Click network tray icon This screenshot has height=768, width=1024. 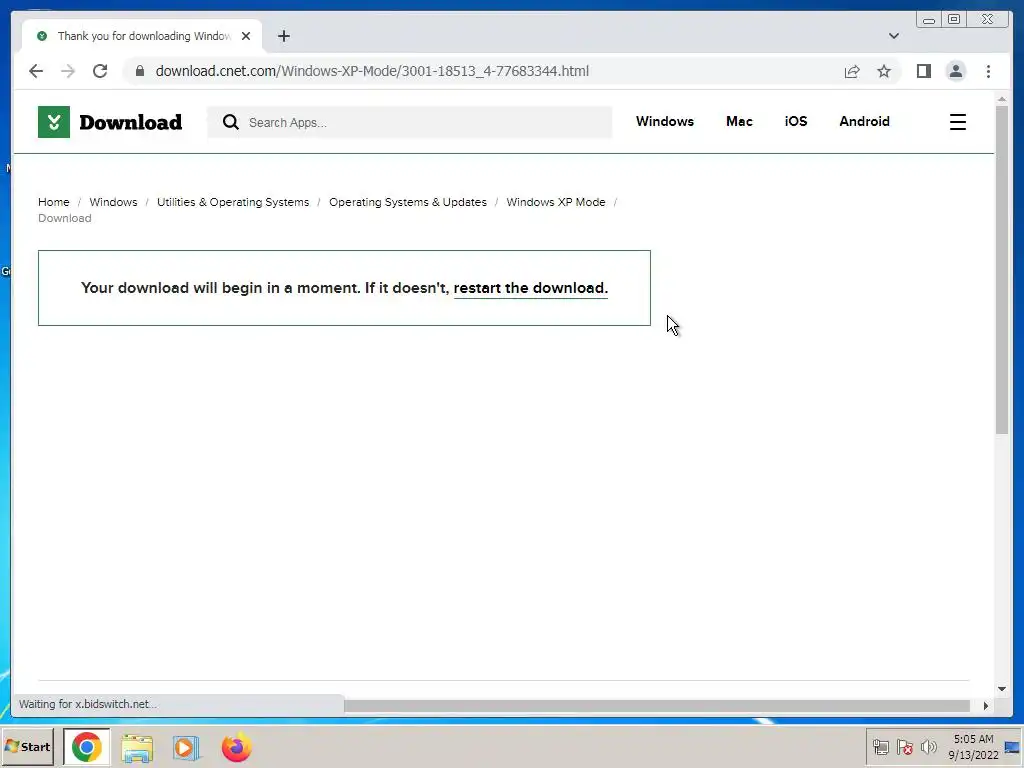(x=881, y=747)
